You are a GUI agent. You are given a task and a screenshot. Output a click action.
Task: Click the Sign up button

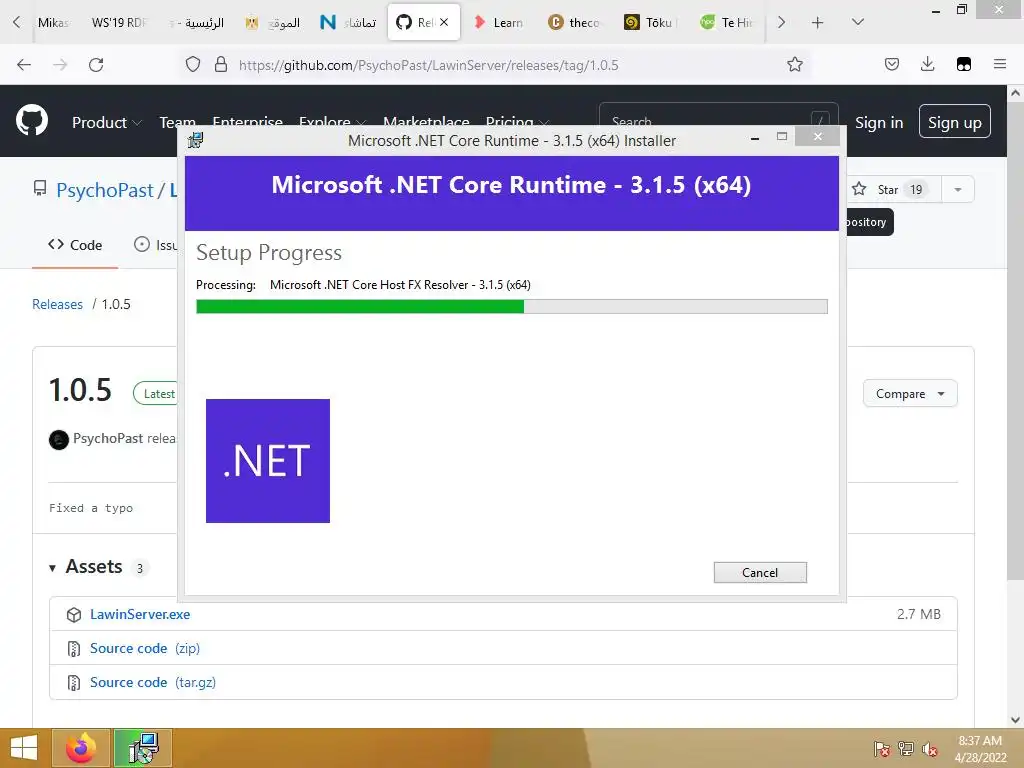point(955,121)
